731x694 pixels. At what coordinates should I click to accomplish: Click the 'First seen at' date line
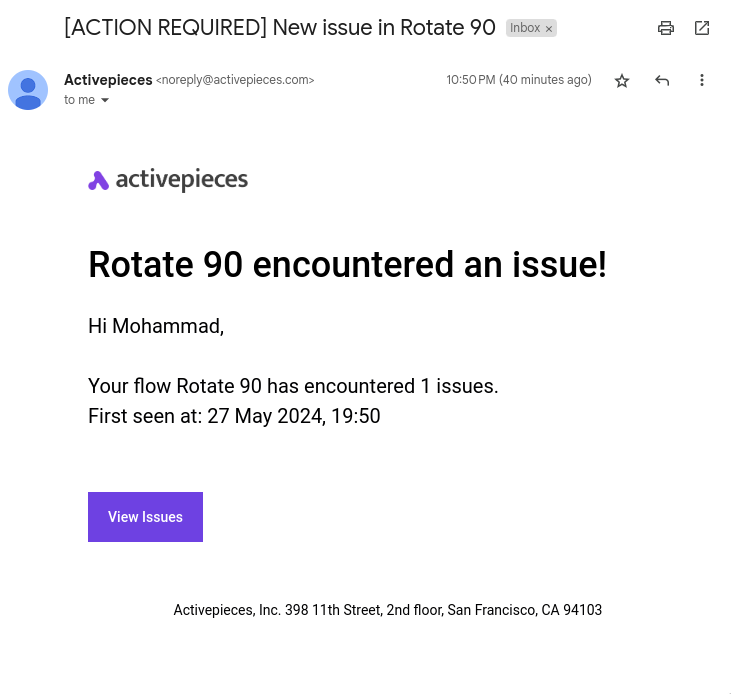pos(234,416)
